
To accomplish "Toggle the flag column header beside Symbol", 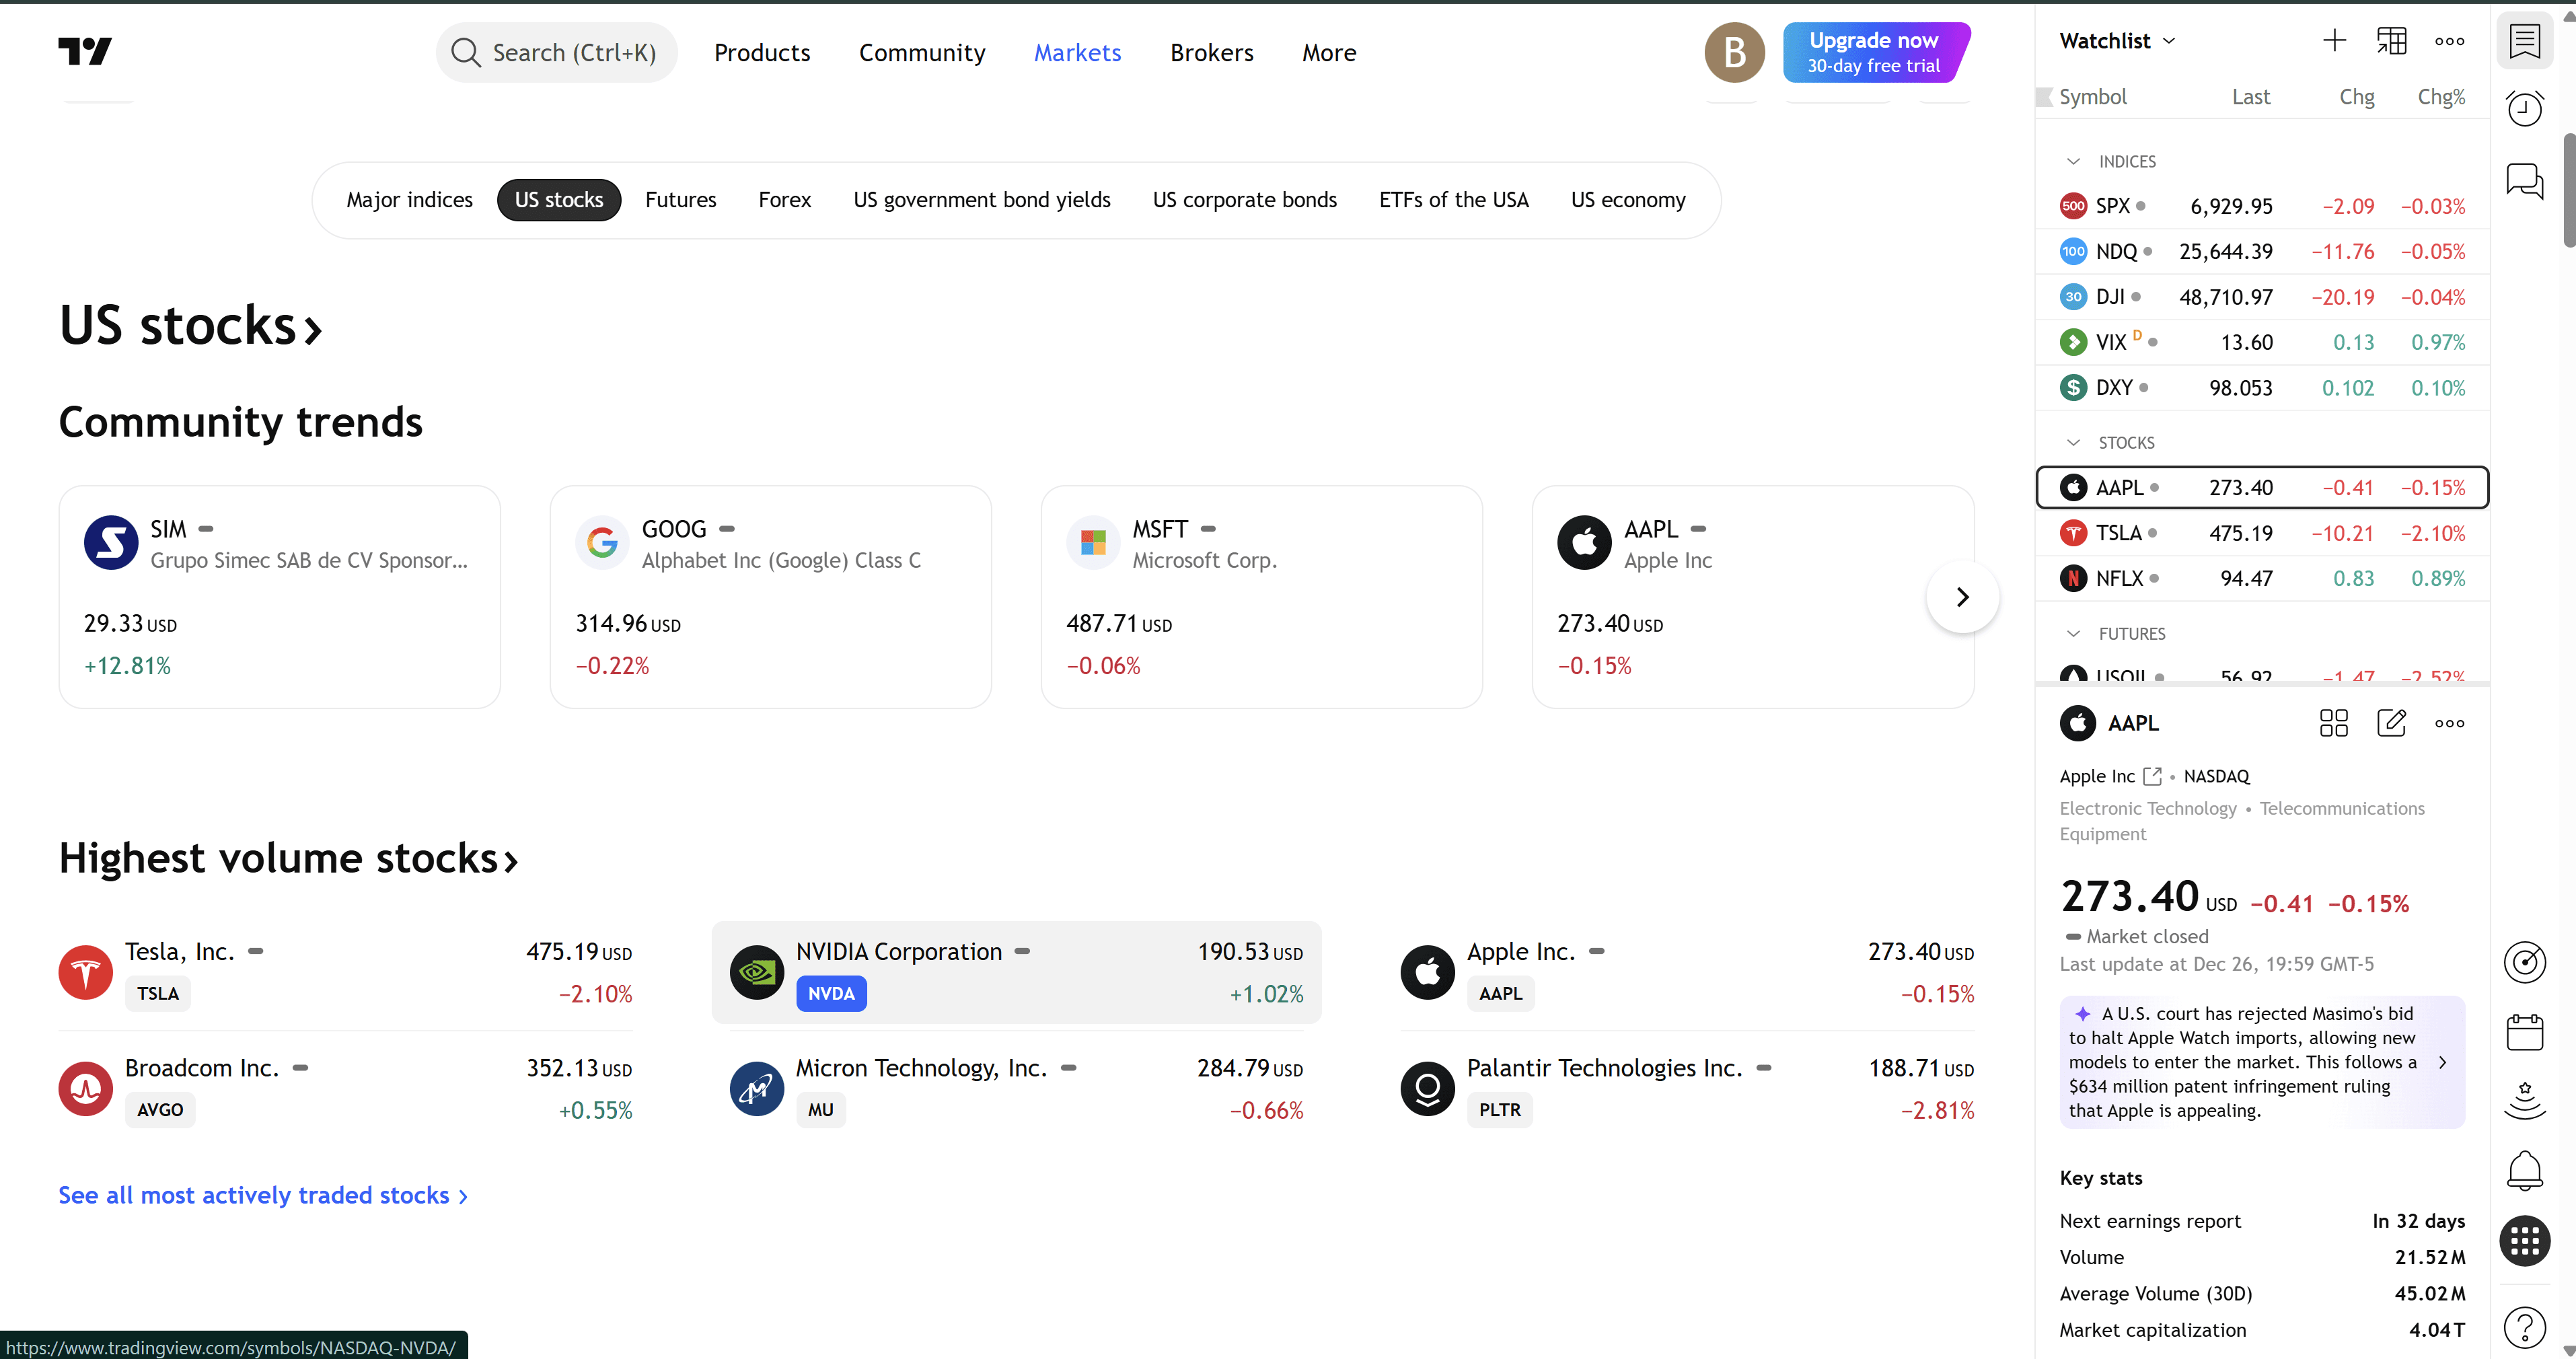I will tap(2044, 97).
